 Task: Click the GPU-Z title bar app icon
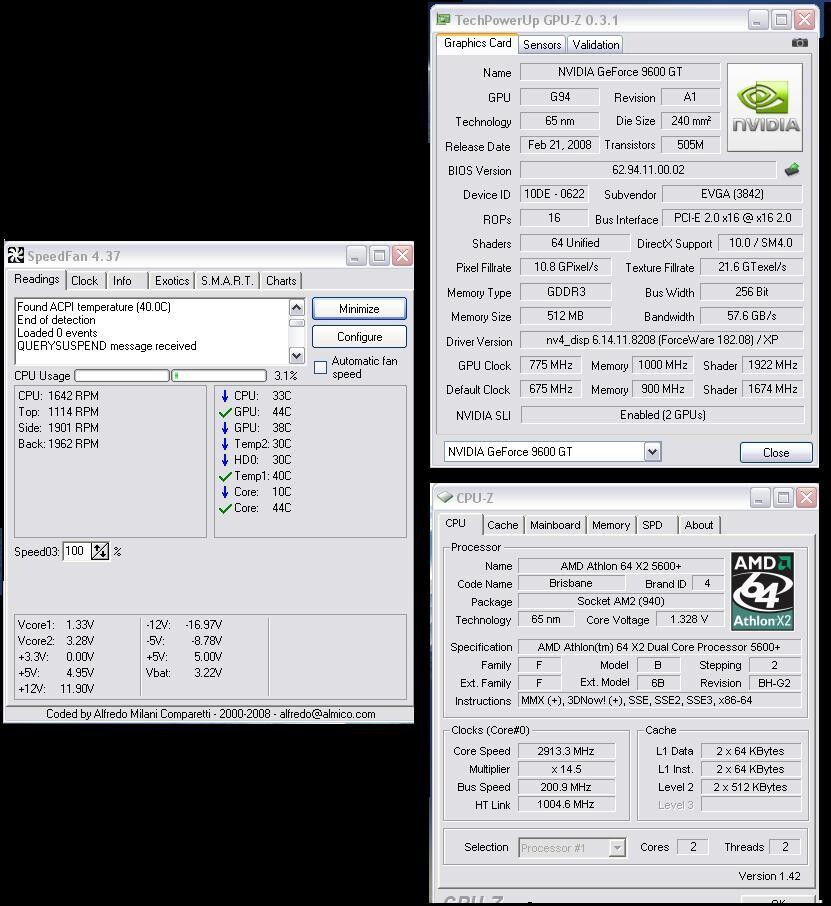coord(443,20)
